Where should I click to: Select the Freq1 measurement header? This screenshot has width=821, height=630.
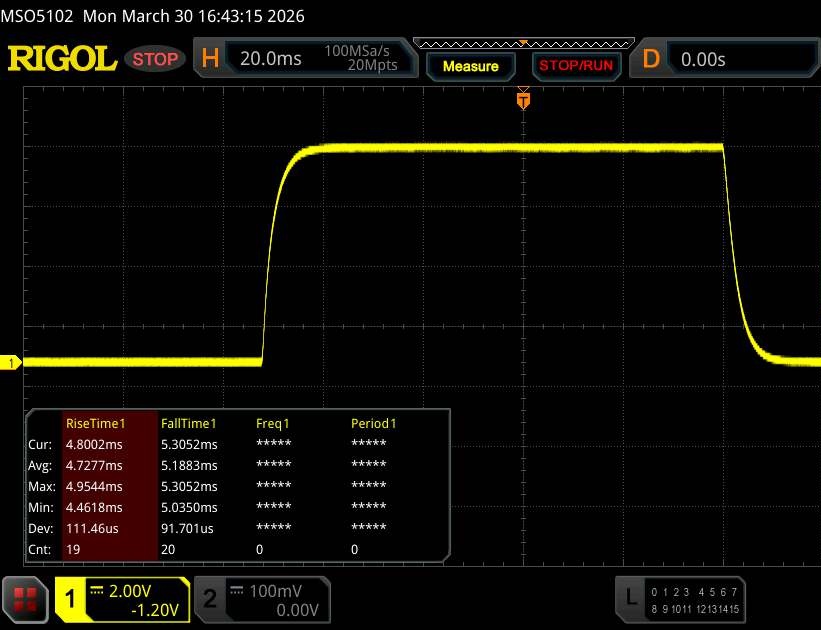click(x=273, y=423)
